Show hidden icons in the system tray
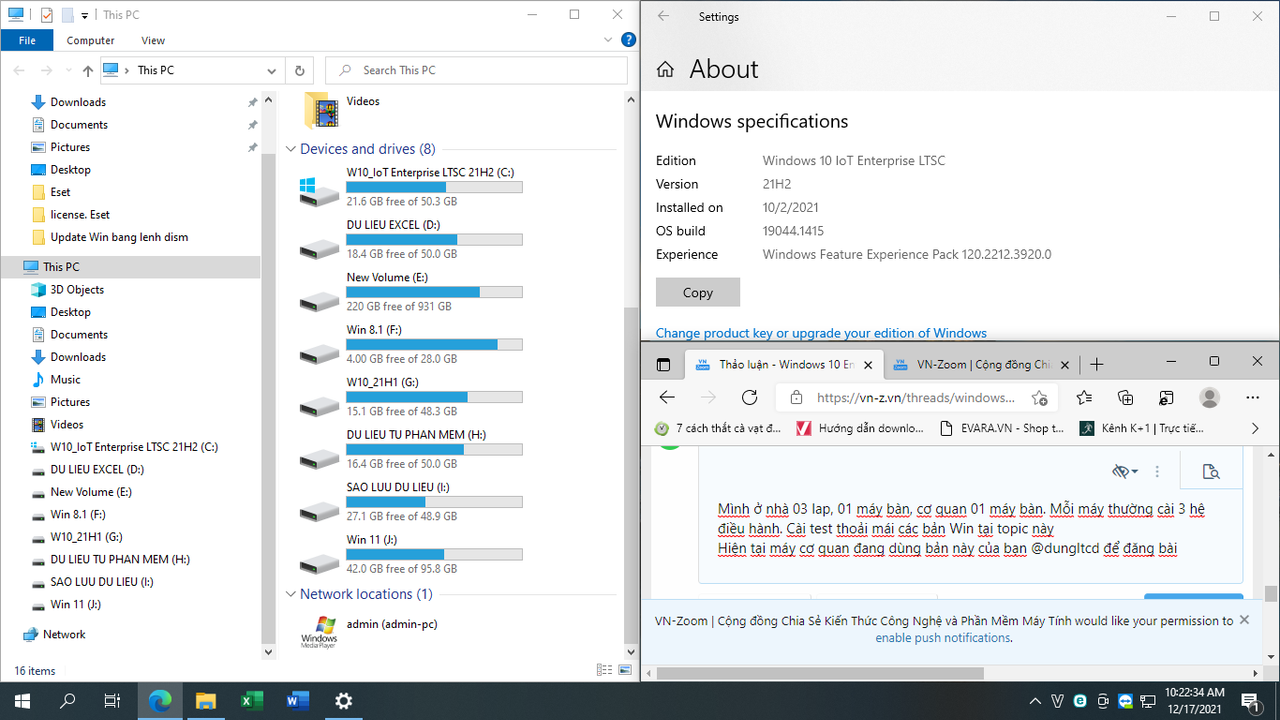 1035,701
